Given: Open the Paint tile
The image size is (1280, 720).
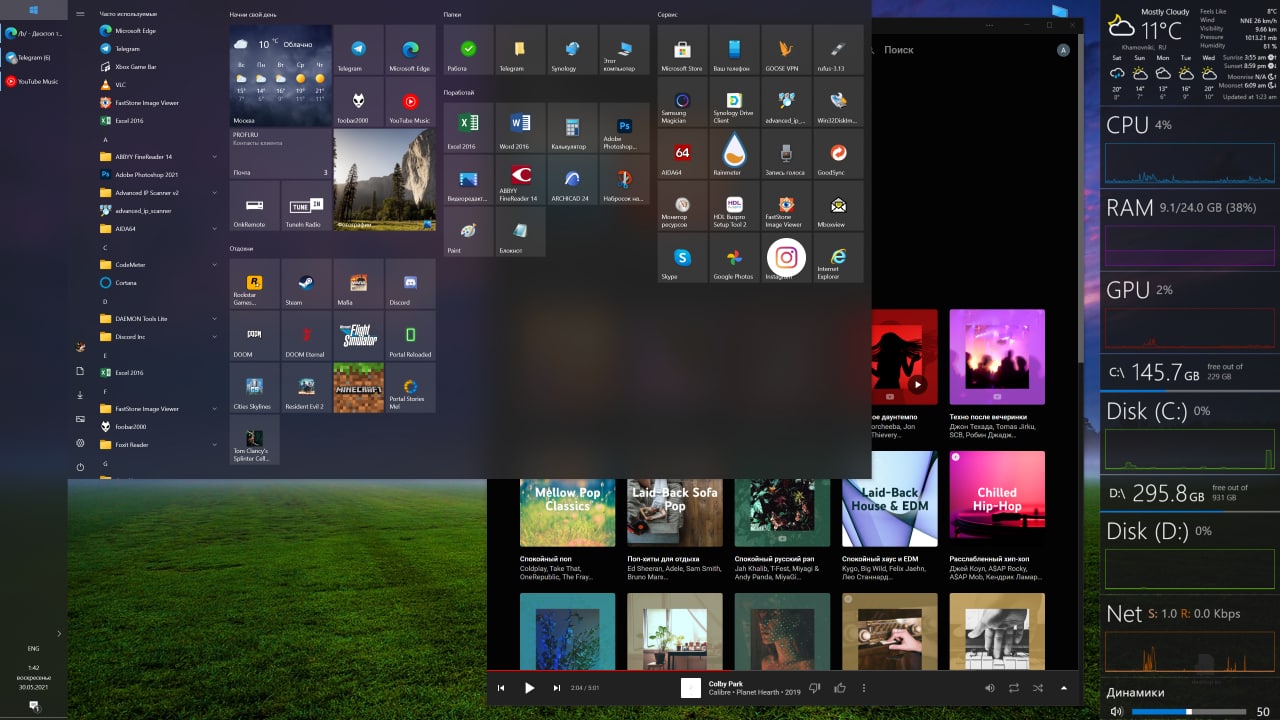Looking at the screenshot, I should [x=468, y=232].
